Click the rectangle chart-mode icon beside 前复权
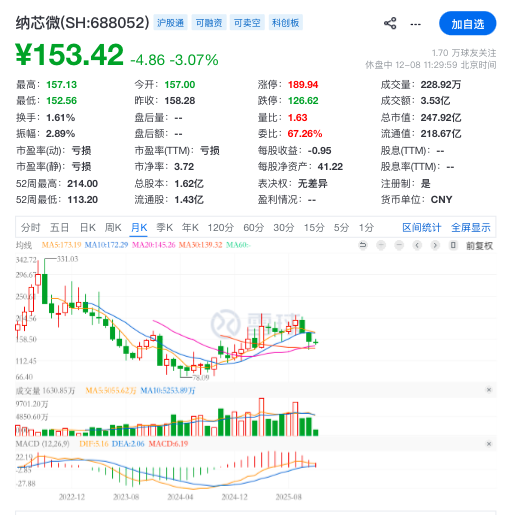This screenshot has width=508, height=515. [453, 246]
